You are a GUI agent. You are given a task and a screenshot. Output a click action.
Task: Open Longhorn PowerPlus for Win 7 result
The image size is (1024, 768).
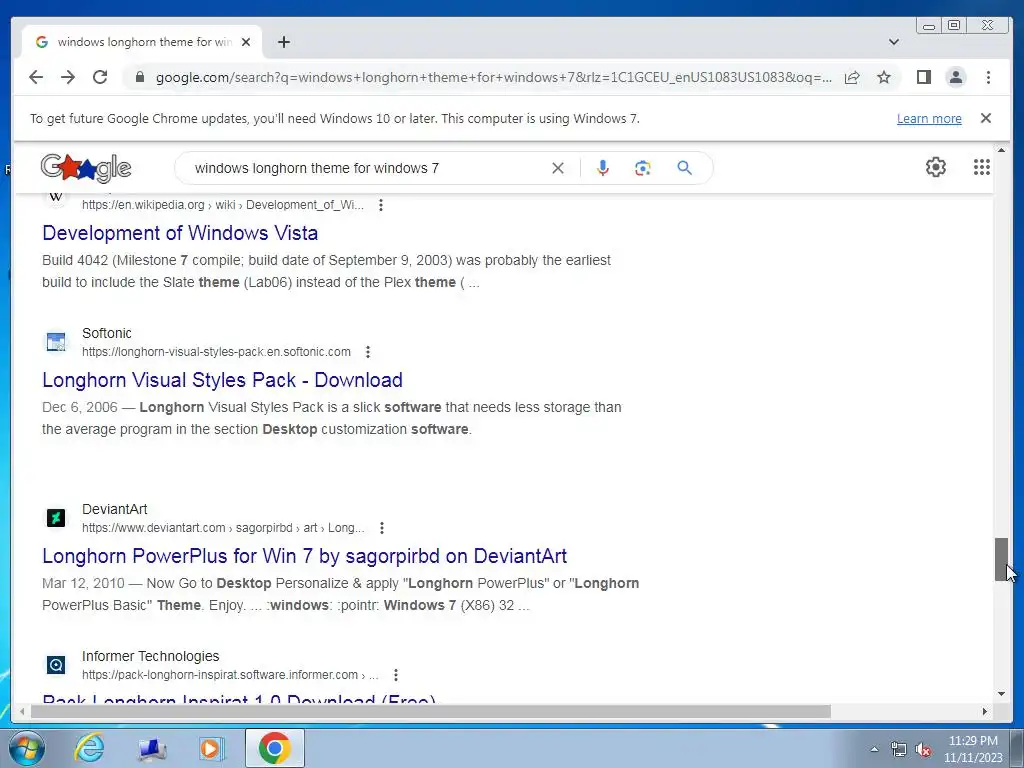click(304, 556)
